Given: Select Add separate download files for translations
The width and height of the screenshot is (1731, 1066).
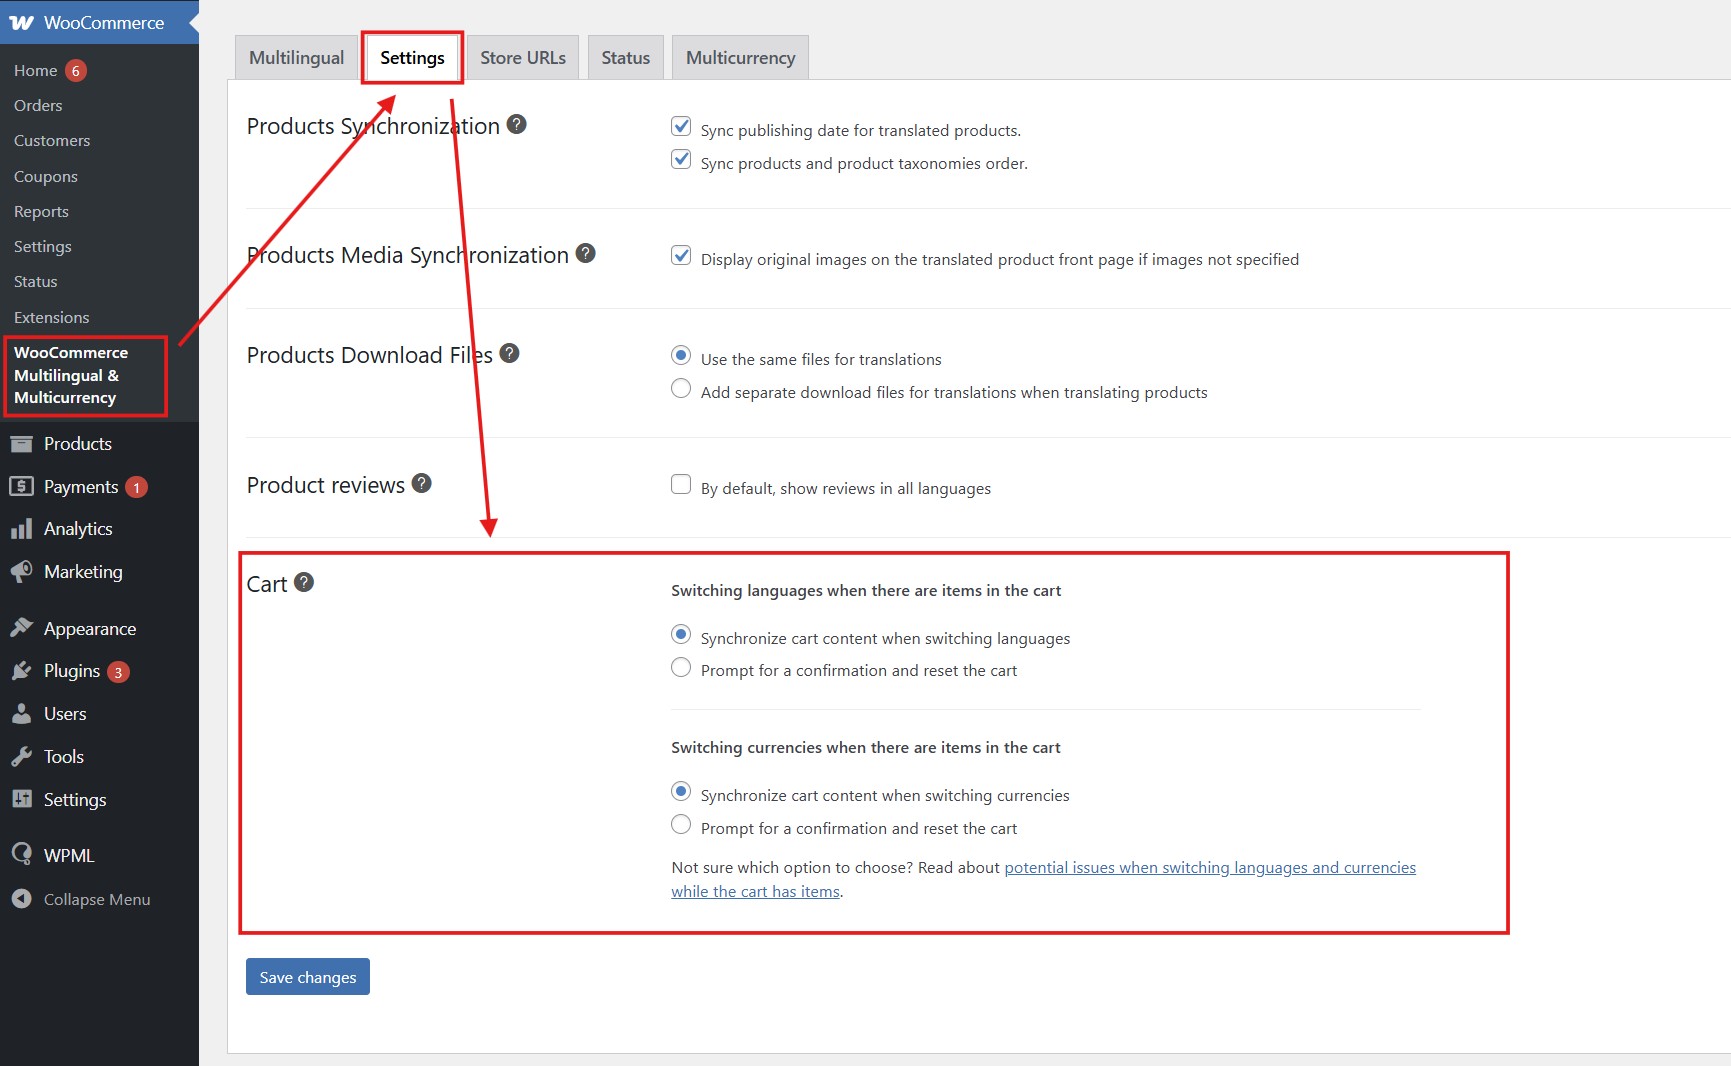Looking at the screenshot, I should click(x=681, y=388).
